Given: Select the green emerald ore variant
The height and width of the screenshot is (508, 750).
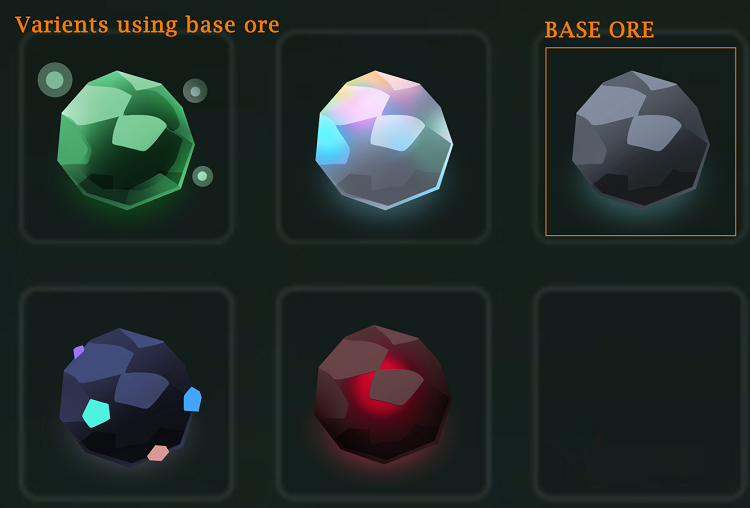Looking at the screenshot, I should pos(126,140).
